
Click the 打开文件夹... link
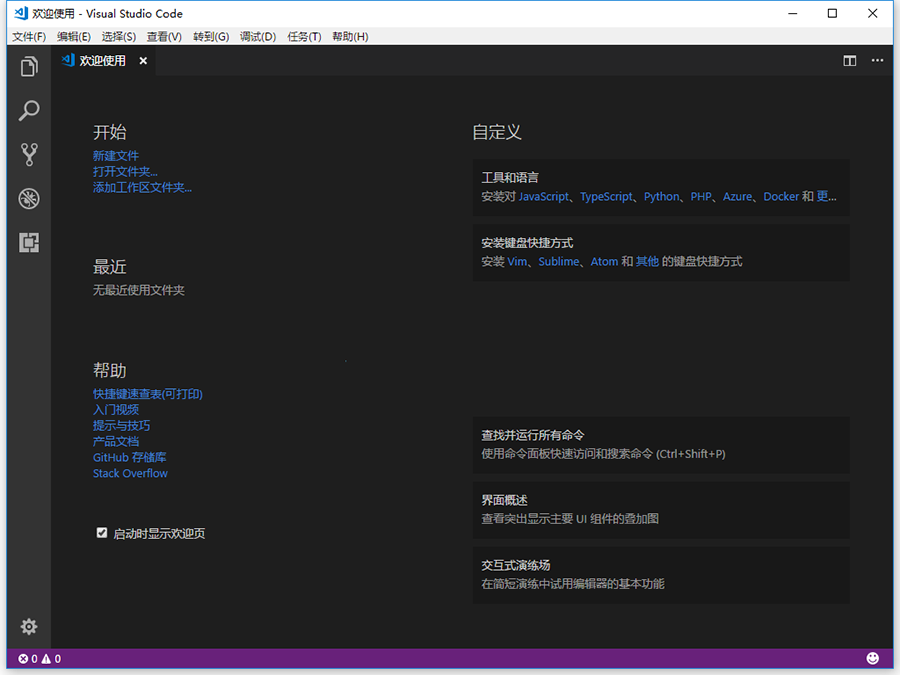pos(125,172)
